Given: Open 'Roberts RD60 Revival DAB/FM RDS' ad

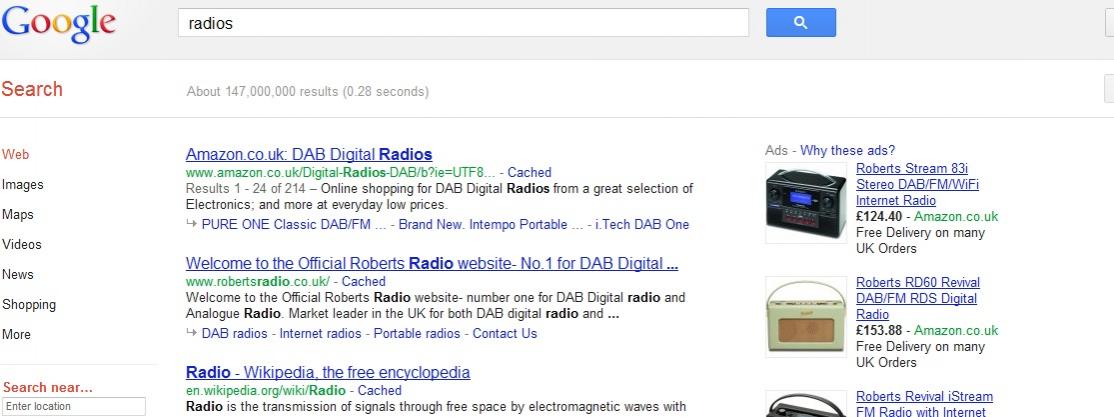Looking at the screenshot, I should [918, 298].
